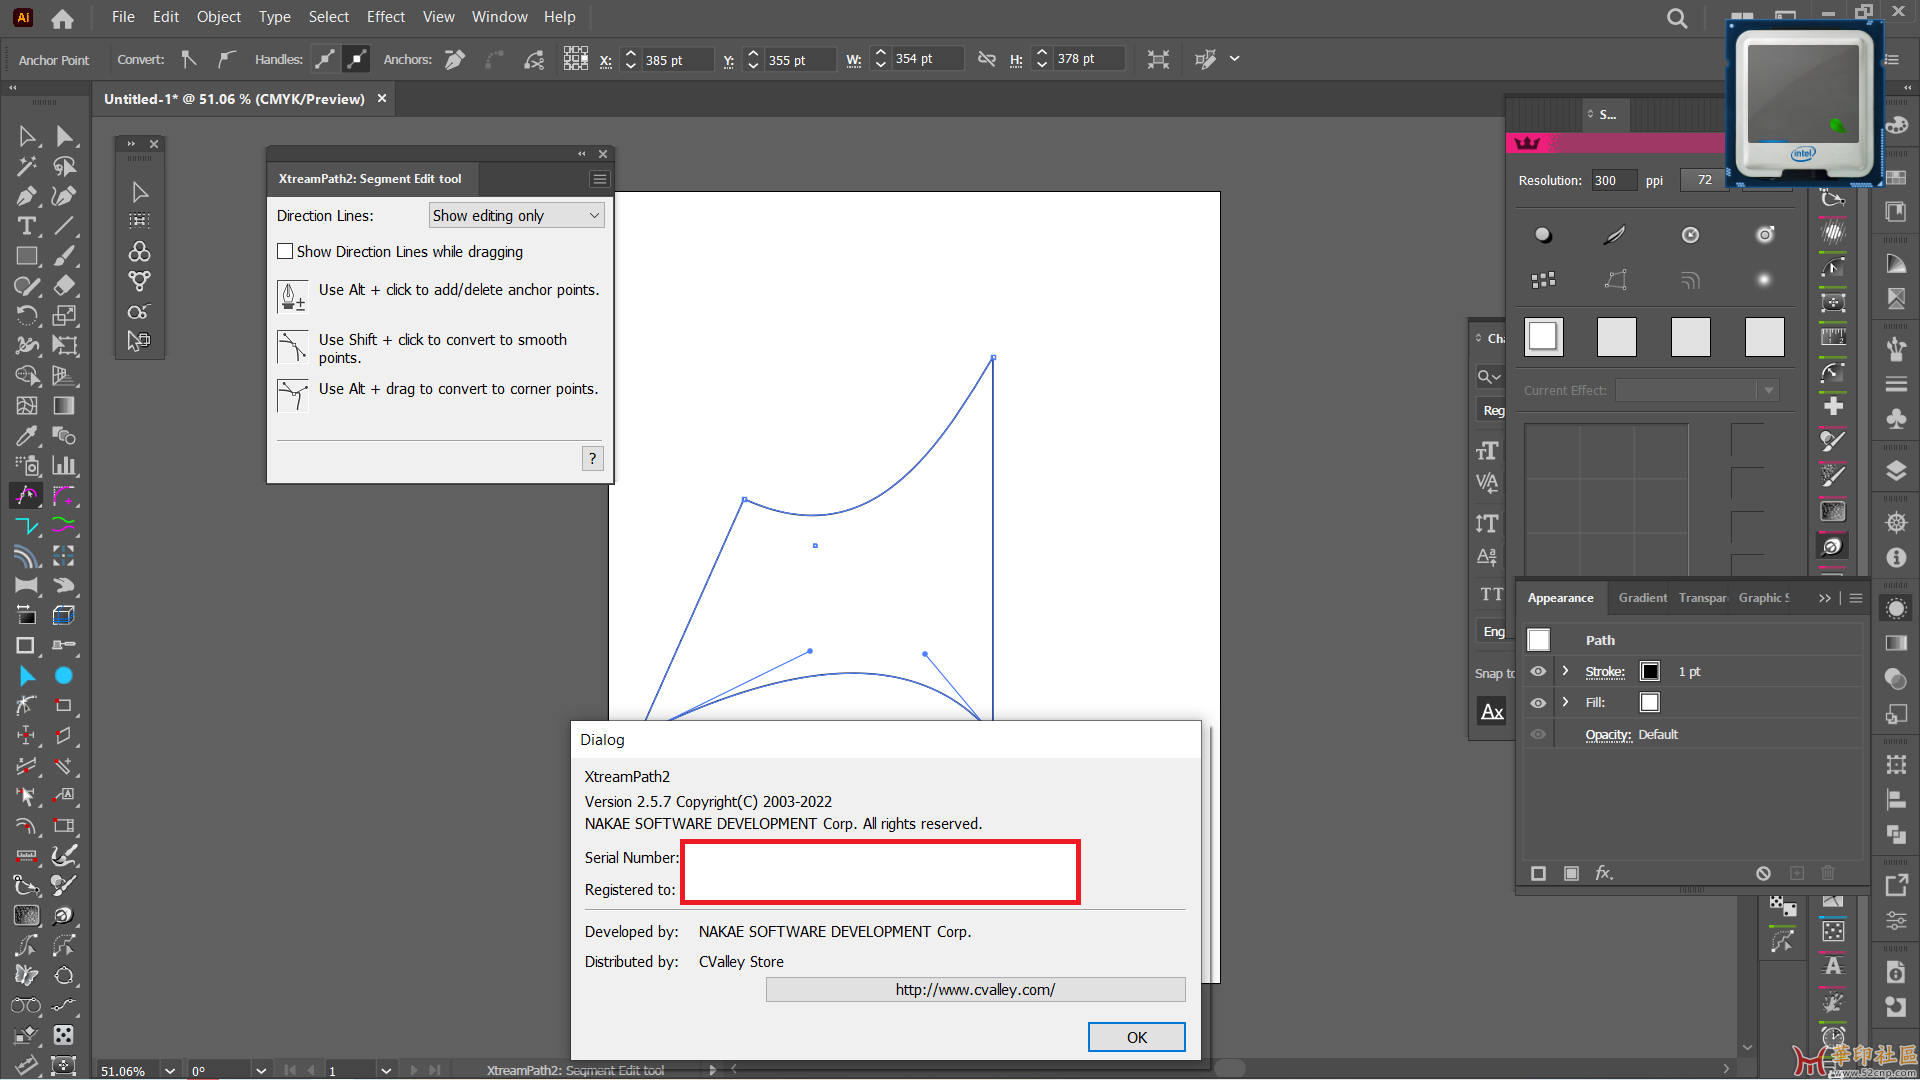Click Clear Appearance icon in Appearance panel

[x=1763, y=873]
